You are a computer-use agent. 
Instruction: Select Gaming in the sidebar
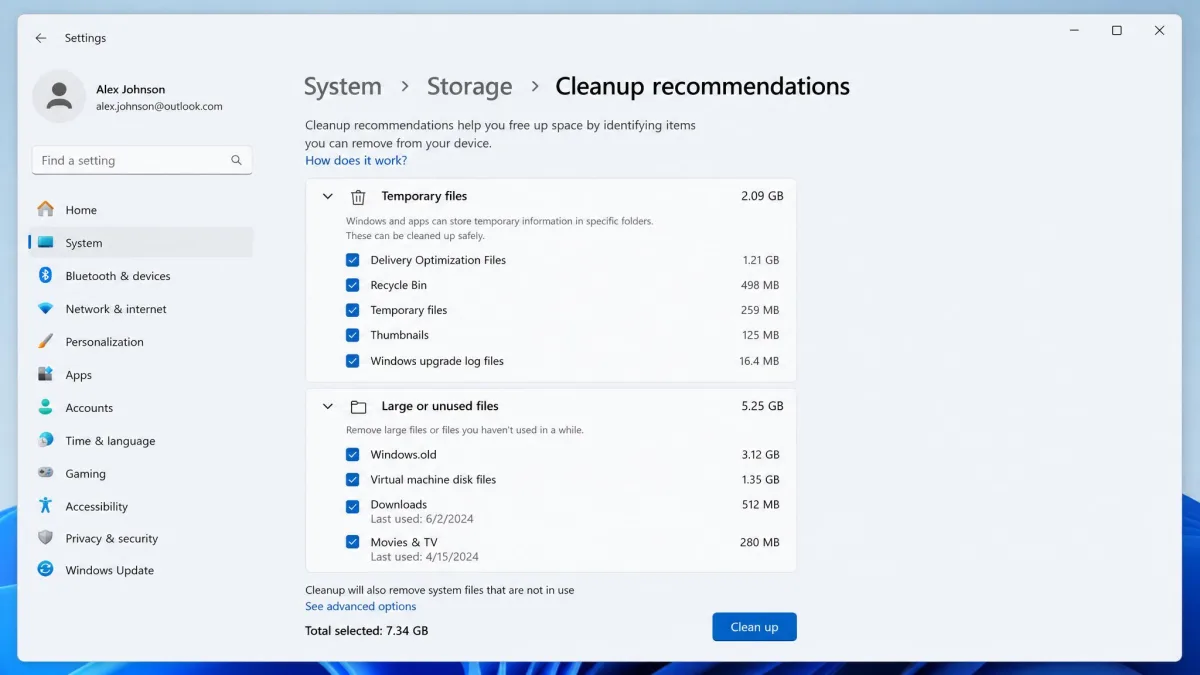pyautogui.click(x=141, y=473)
